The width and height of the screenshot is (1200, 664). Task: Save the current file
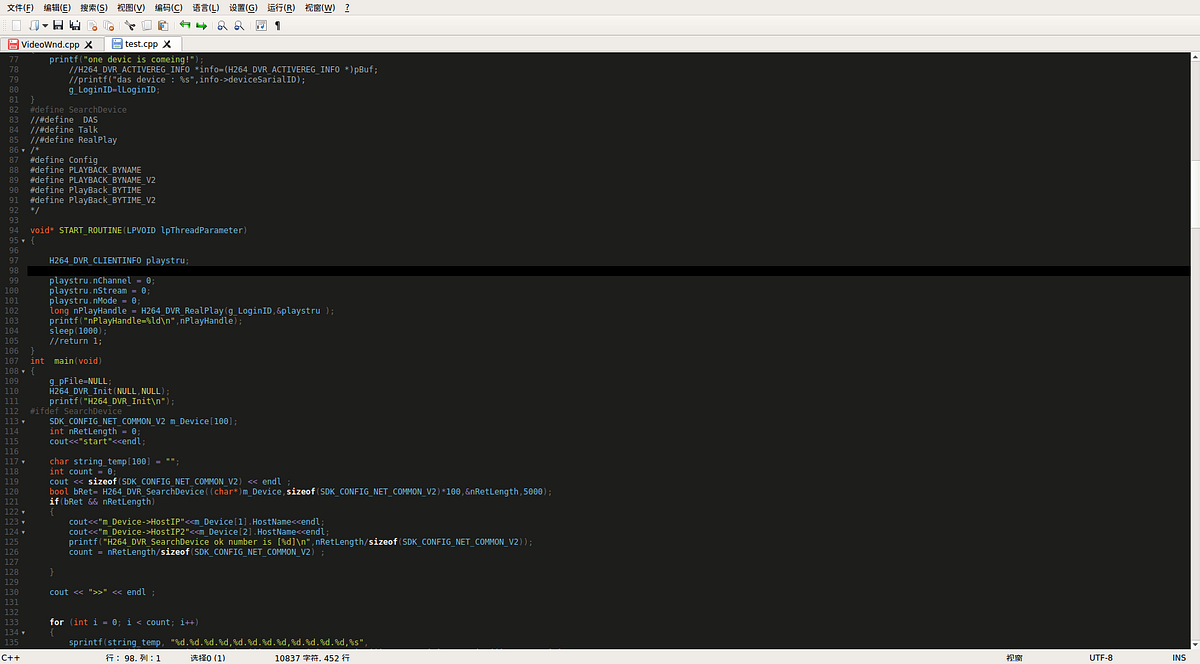58,25
